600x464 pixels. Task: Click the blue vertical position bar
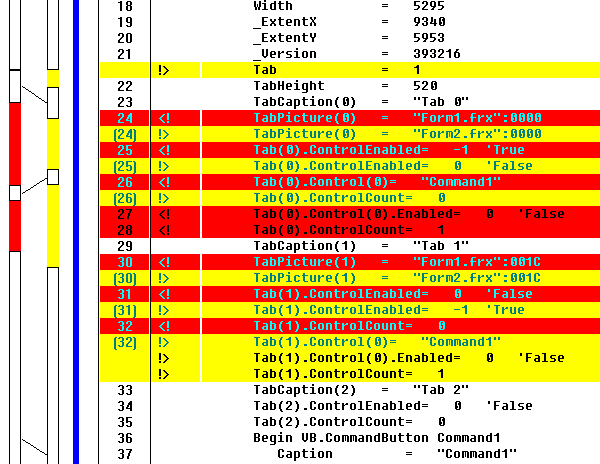point(76,232)
